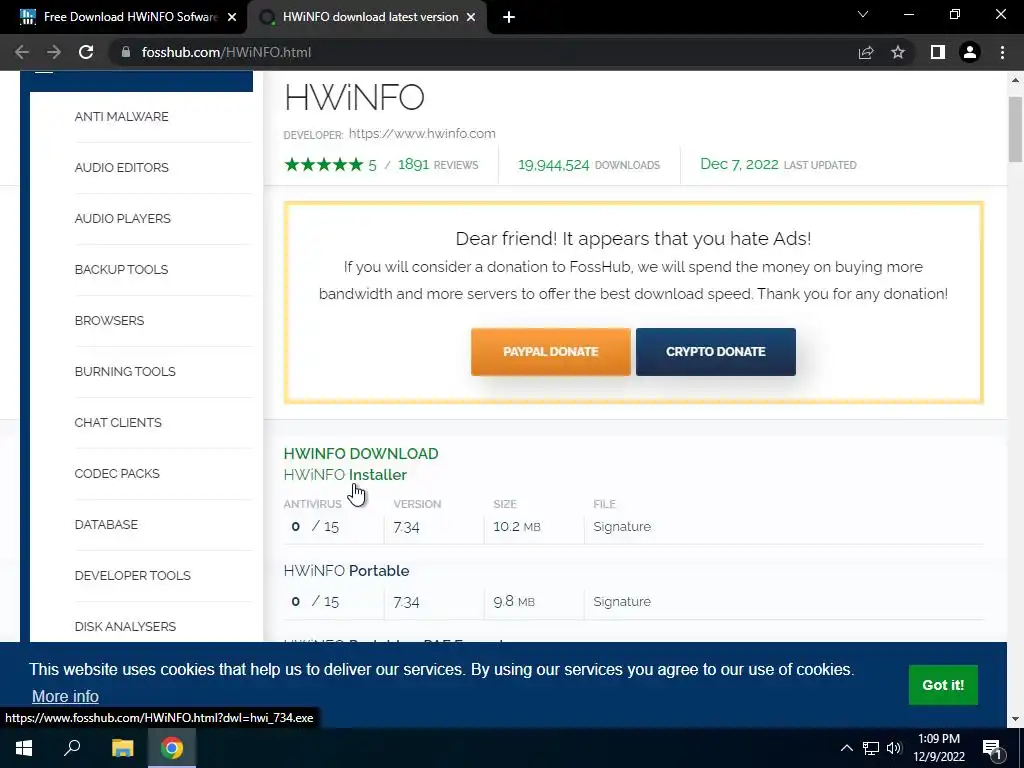Viewport: 1024px width, 768px height.
Task: Open Signature file for HWiNFO Installer
Action: pos(622,526)
